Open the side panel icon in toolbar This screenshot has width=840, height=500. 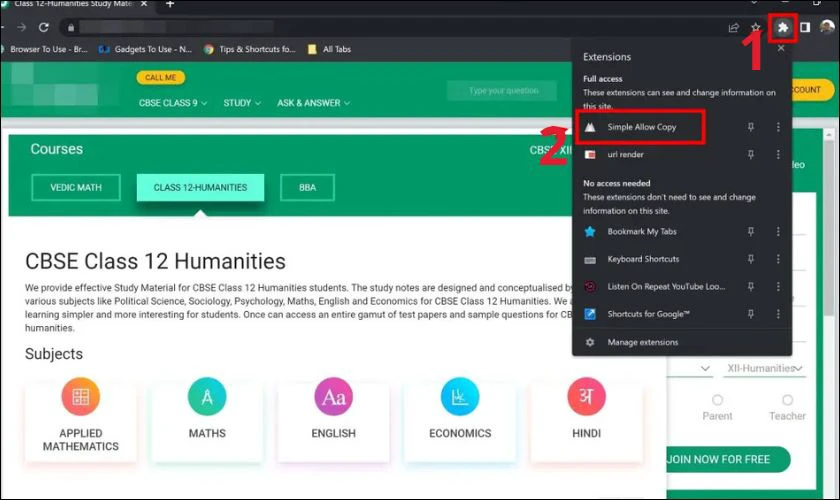[x=805, y=27]
